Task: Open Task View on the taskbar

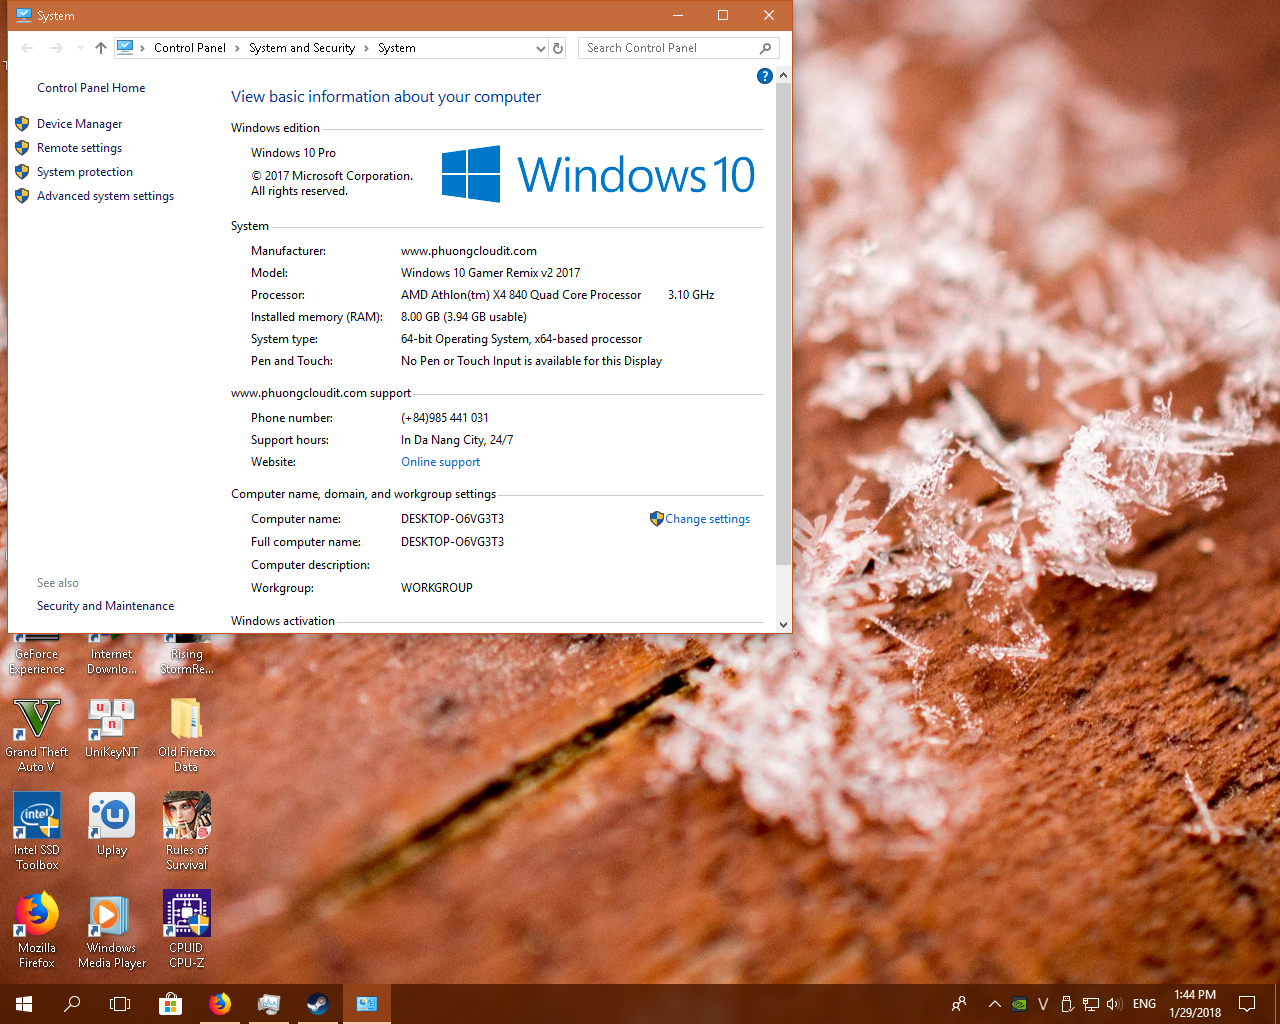Action: click(120, 1004)
